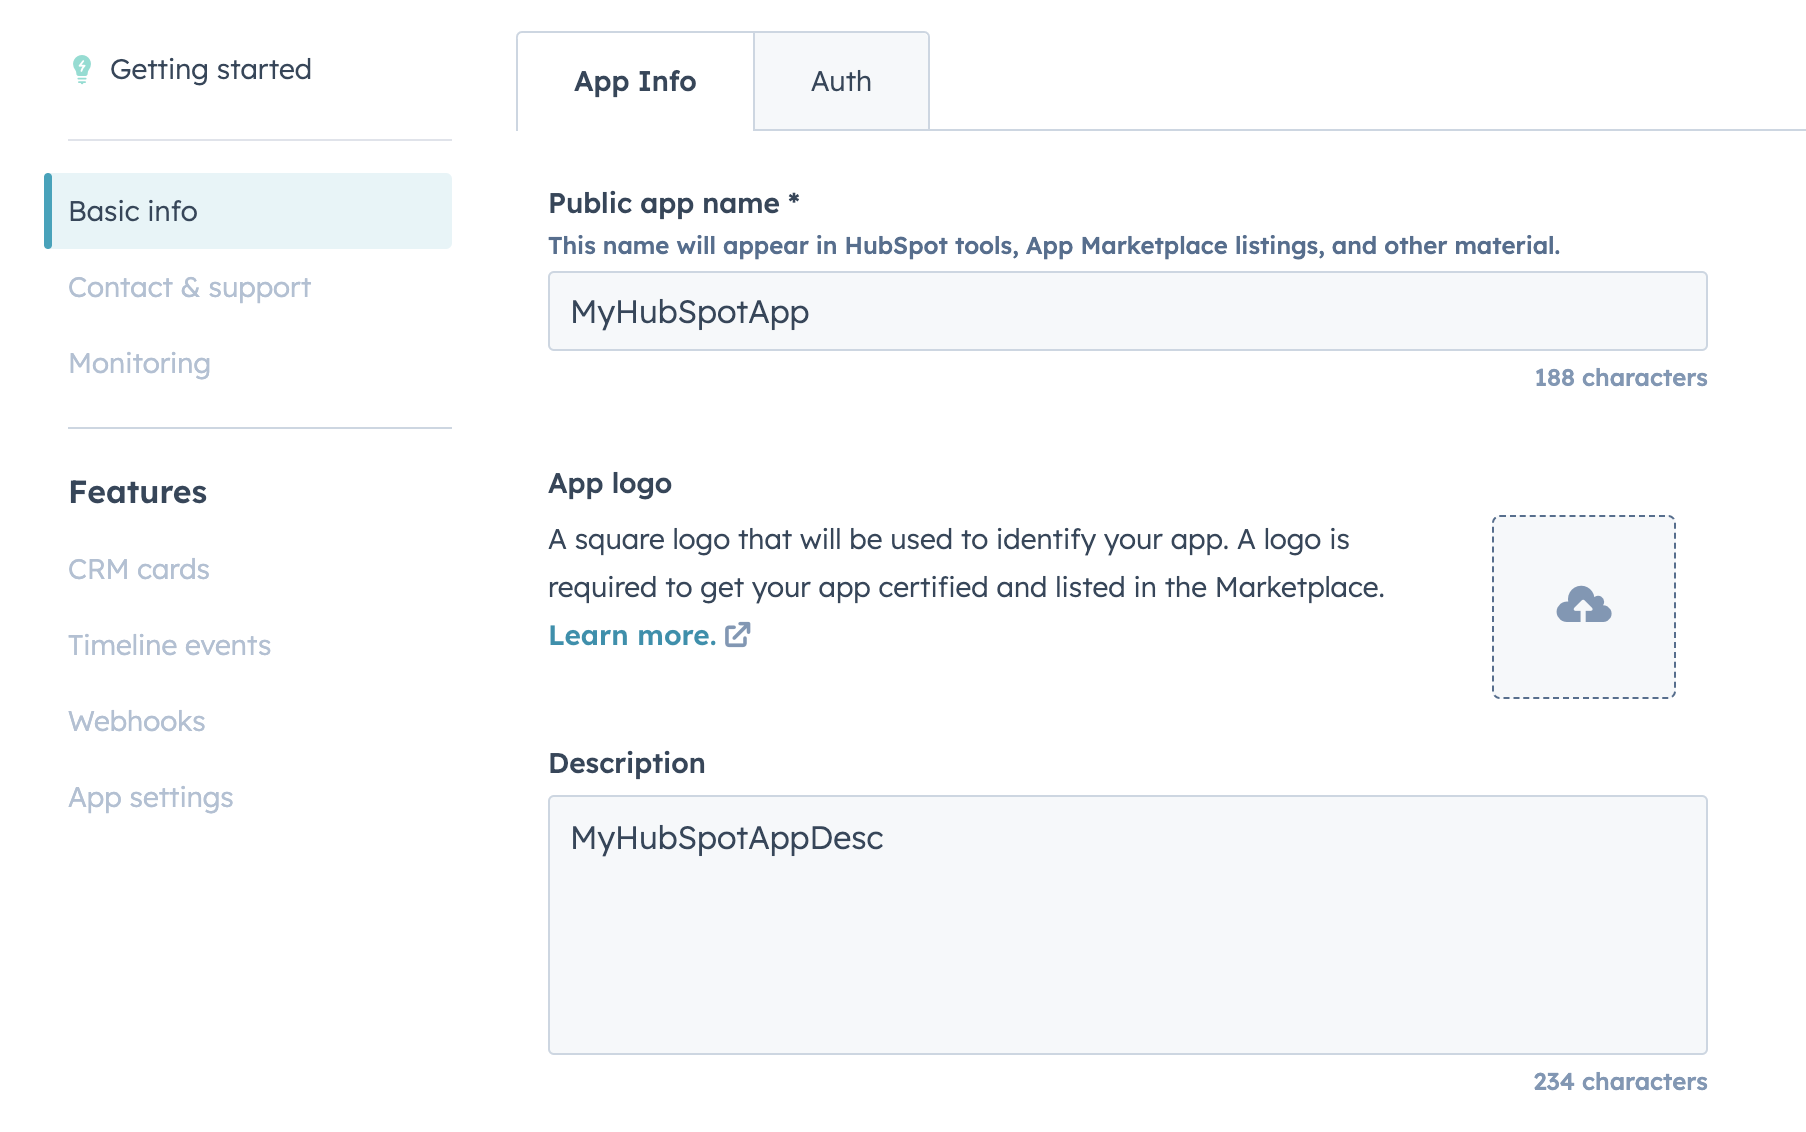1806x1132 pixels.
Task: Click the Description field label
Action: [x=627, y=763]
